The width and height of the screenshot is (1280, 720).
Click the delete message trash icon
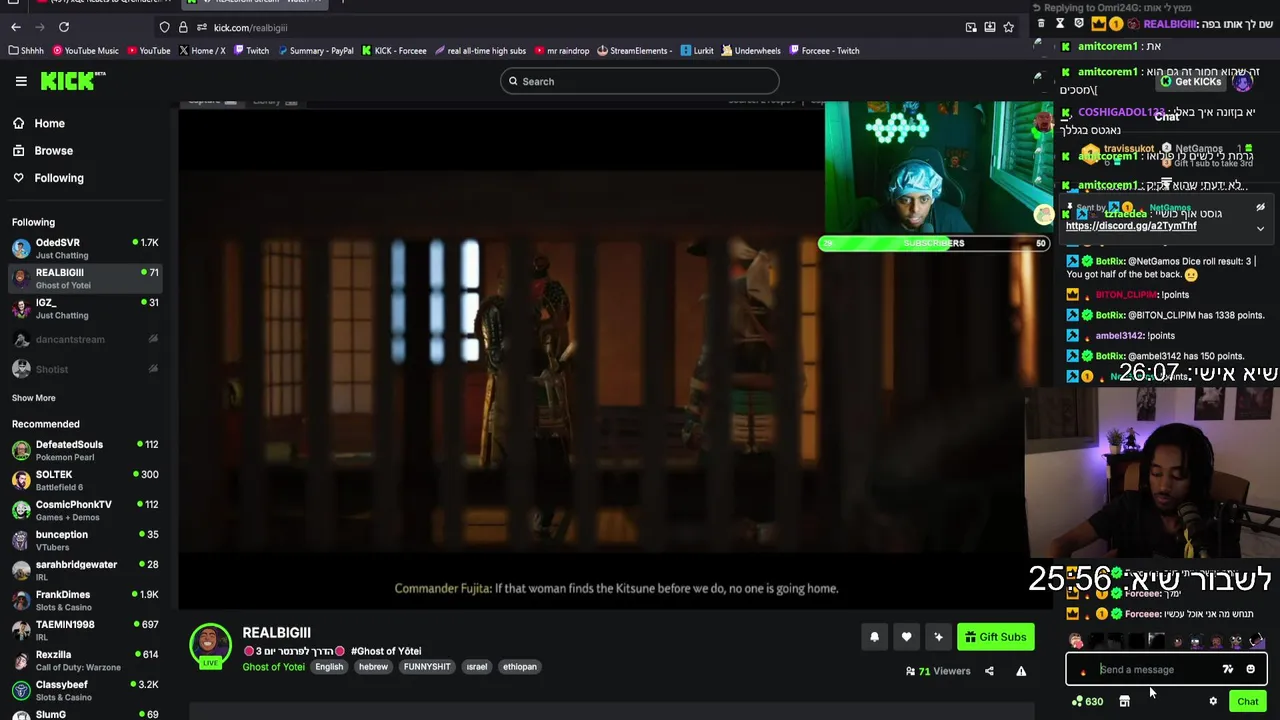point(1041,23)
